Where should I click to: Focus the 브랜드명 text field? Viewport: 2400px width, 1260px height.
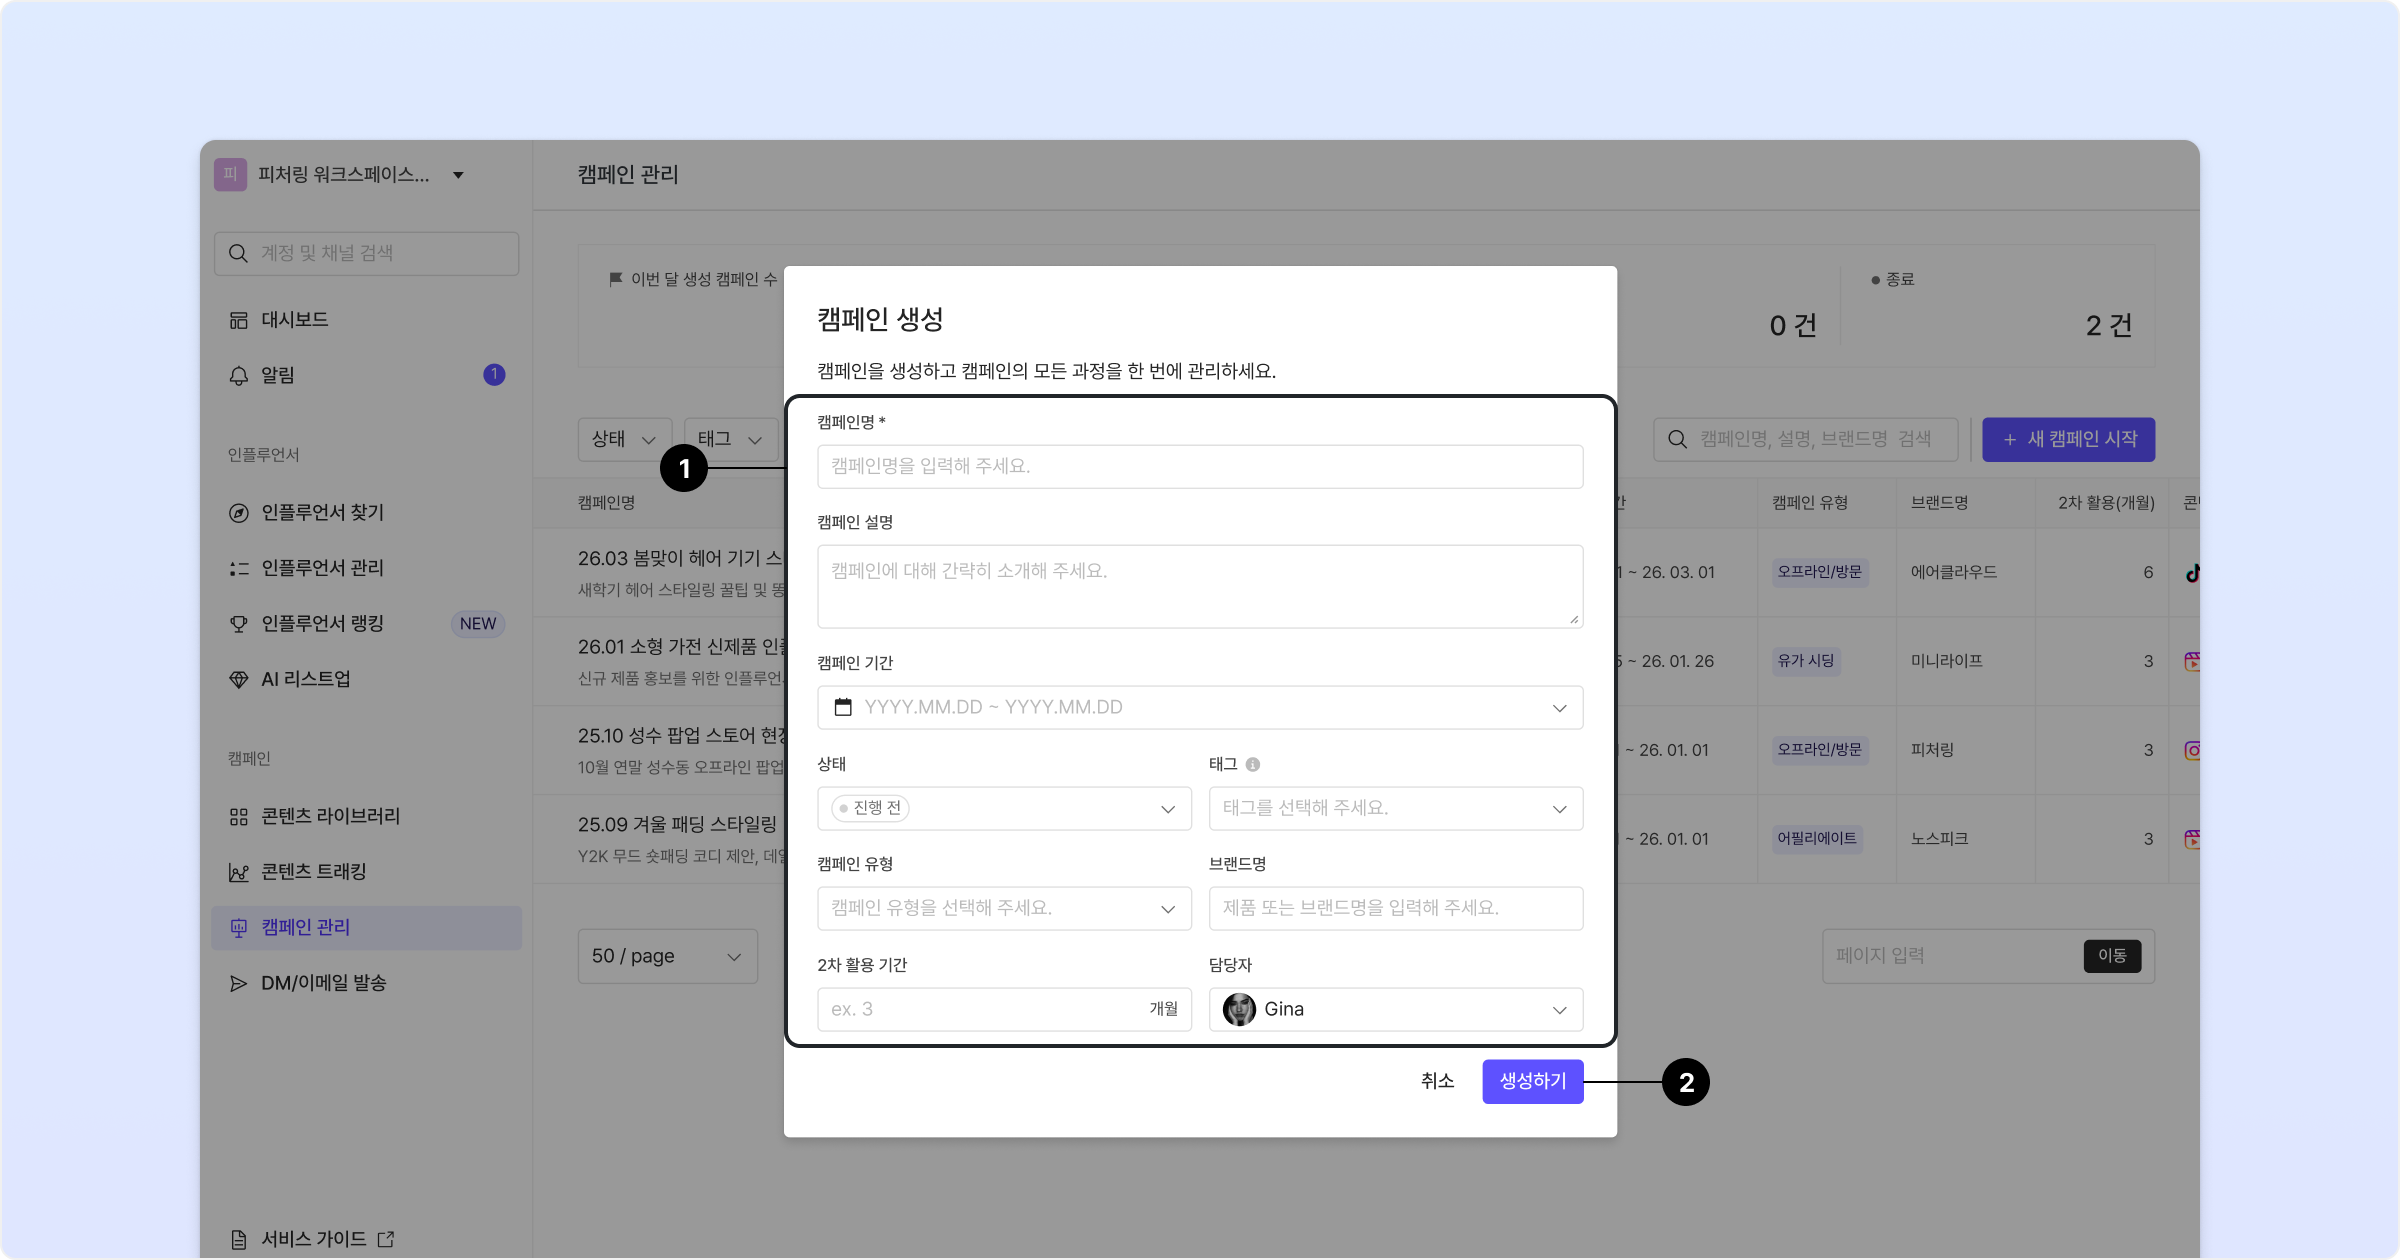coord(1395,908)
